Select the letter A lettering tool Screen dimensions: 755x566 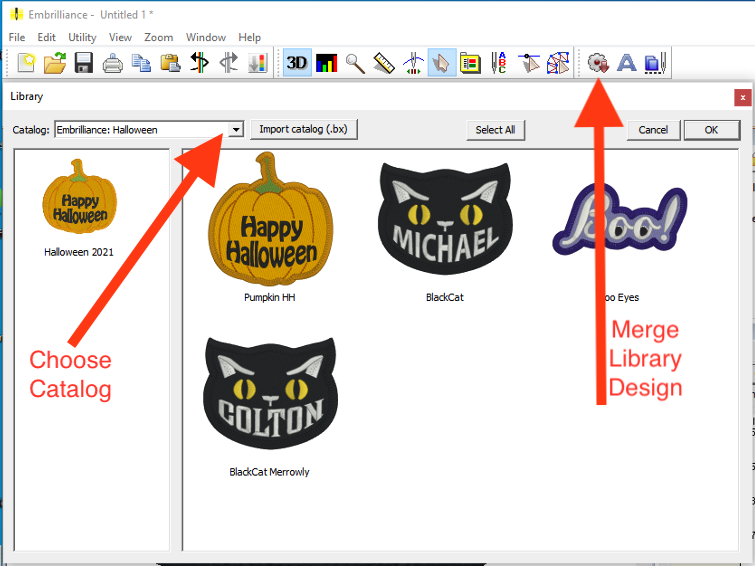627,63
